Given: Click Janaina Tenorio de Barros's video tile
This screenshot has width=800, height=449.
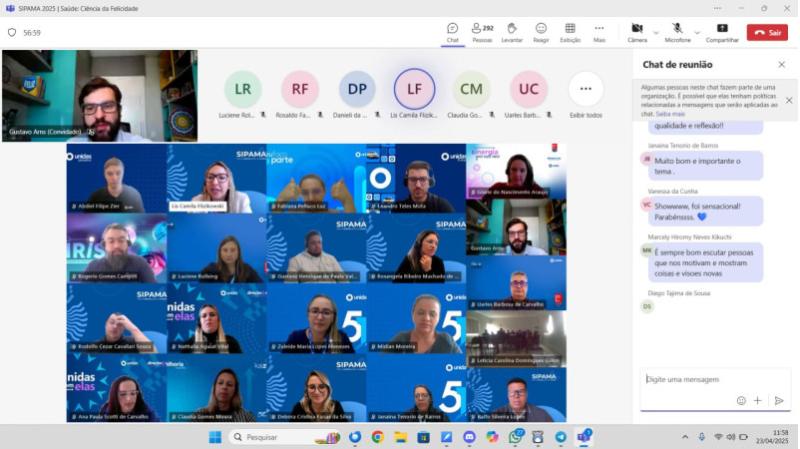Looking at the screenshot, I should pyautogui.click(x=416, y=388).
